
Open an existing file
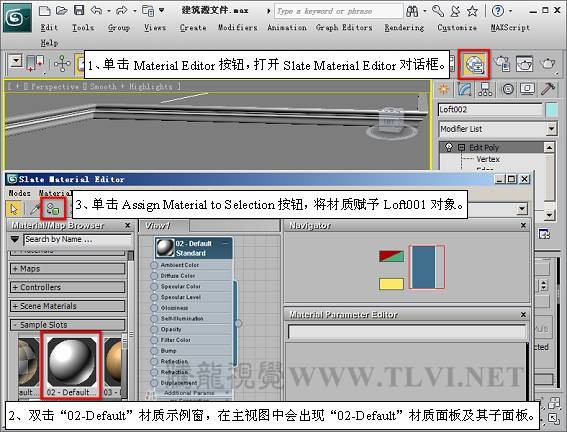(x=61, y=10)
